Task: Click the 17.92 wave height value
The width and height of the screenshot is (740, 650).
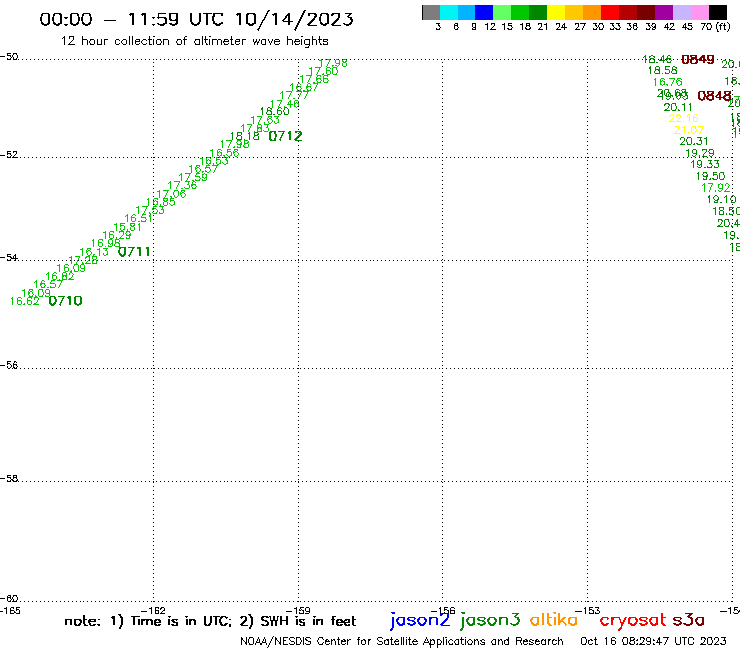Action: point(716,187)
